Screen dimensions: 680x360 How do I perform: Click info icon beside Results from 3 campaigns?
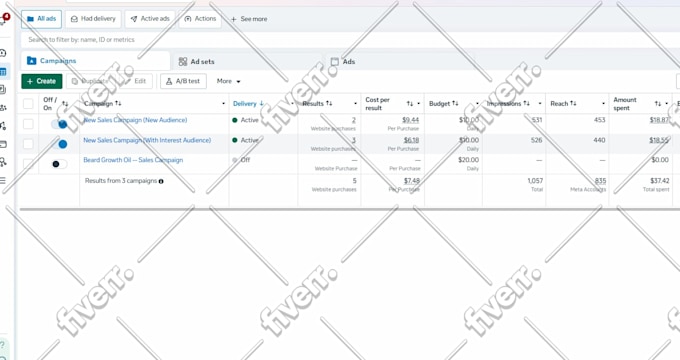(161, 181)
